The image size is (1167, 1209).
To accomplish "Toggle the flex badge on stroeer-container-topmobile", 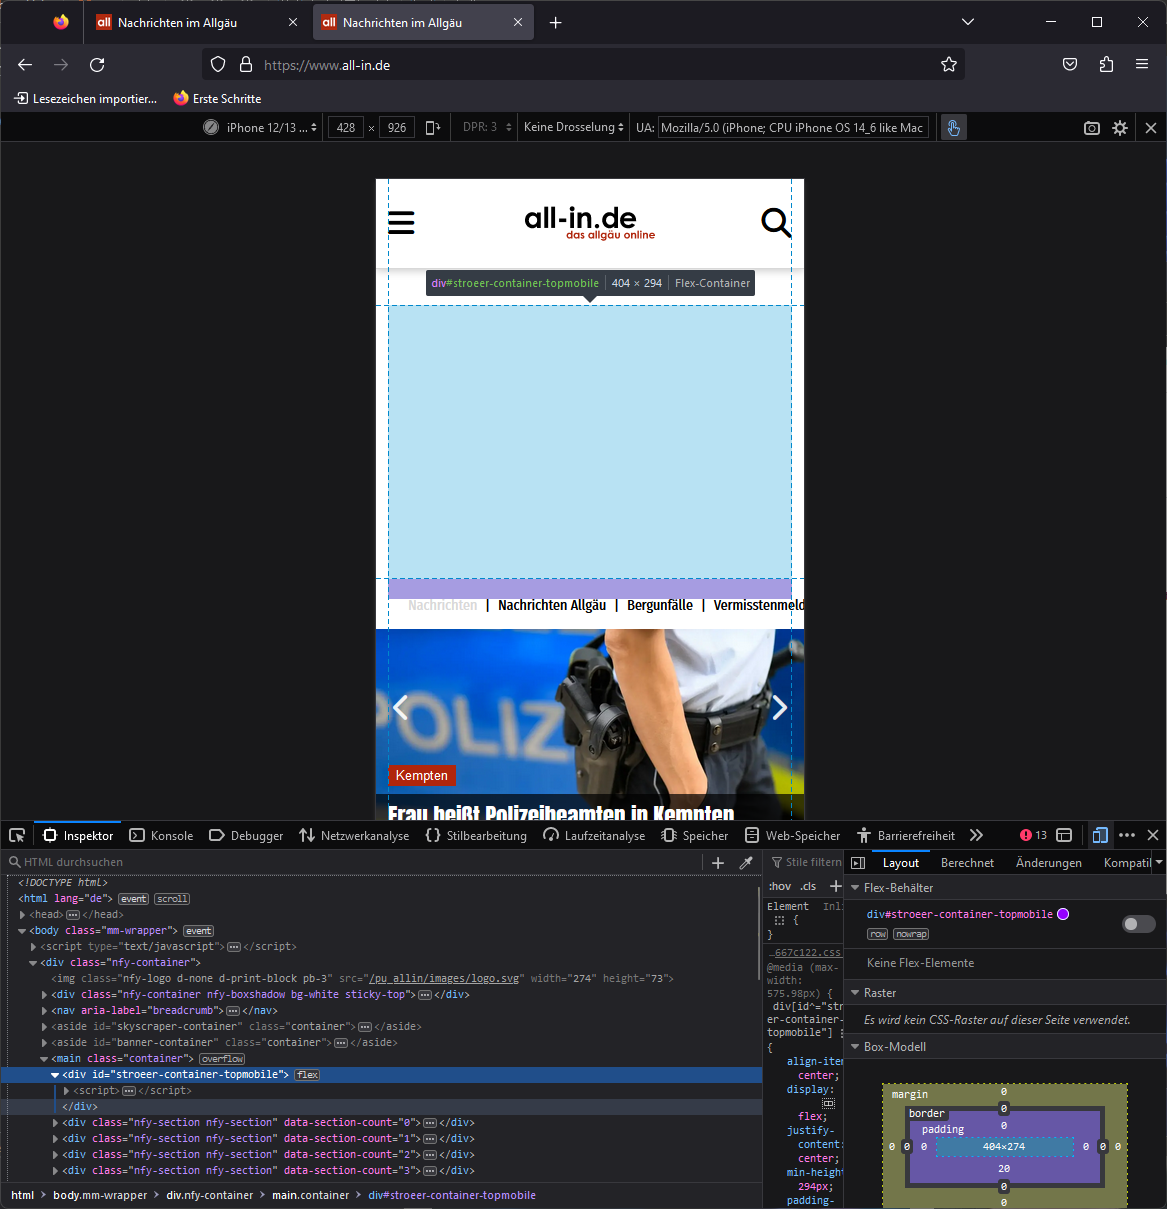I will pyautogui.click(x=307, y=1075).
